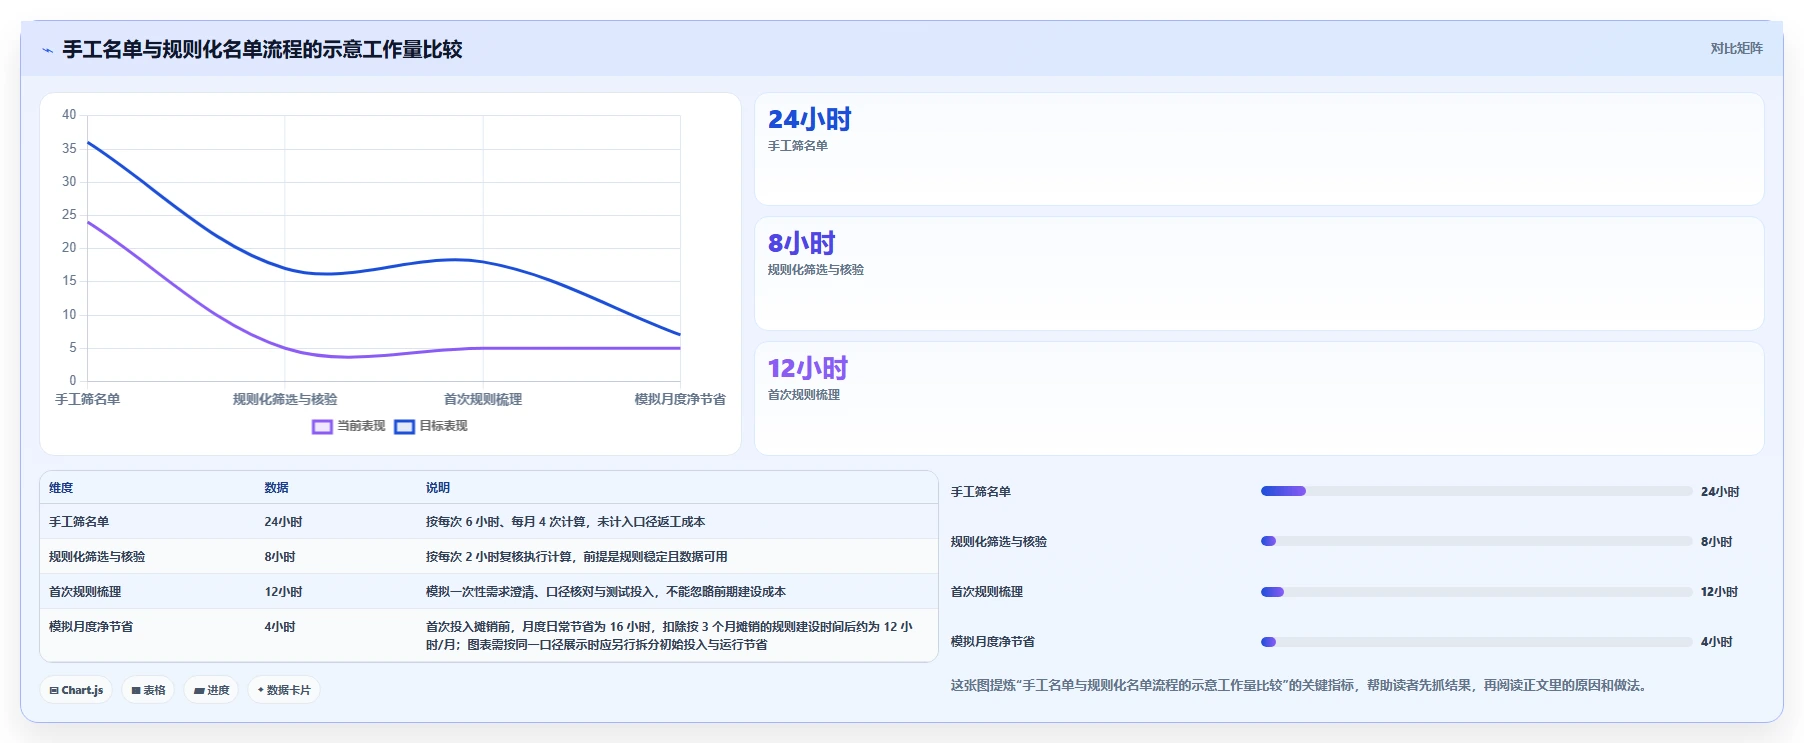Viewport: 1804px width, 743px height.
Task: Click the 12小时 cell in the table
Action: [283, 592]
